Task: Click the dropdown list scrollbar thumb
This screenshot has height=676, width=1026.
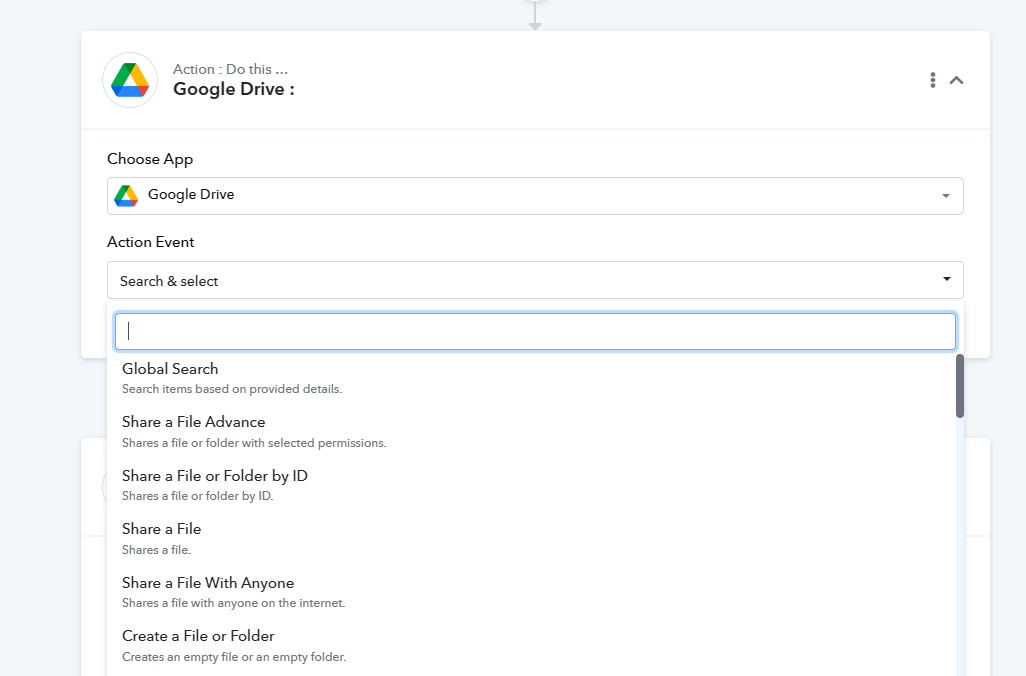Action: (x=960, y=386)
